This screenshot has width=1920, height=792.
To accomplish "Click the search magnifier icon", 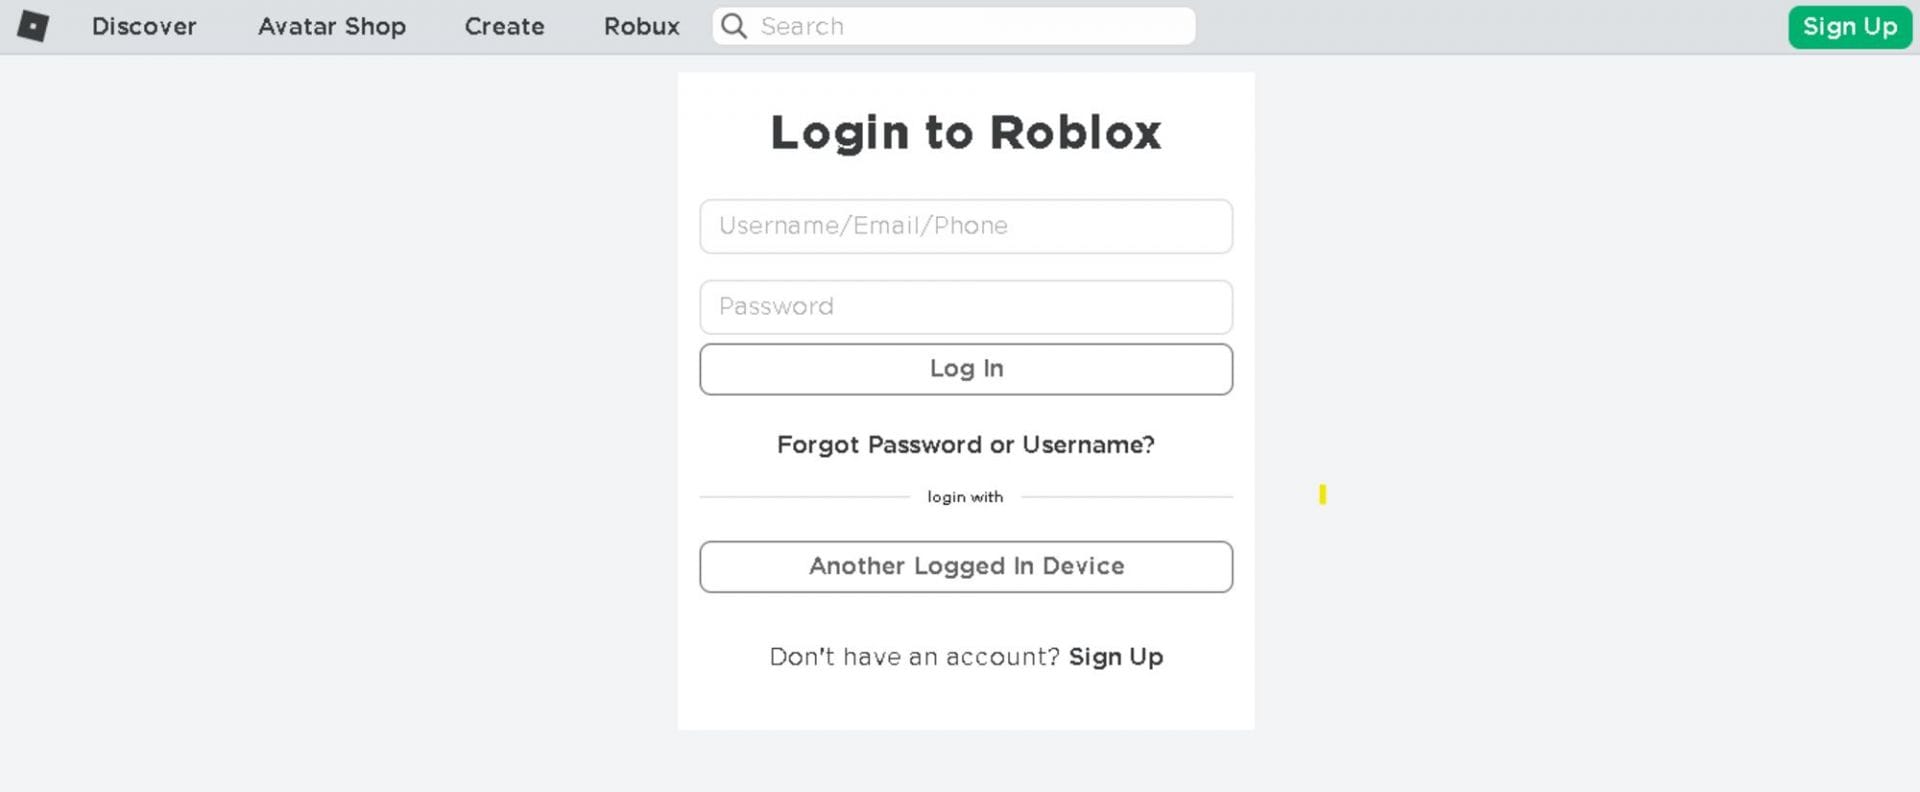I will pyautogui.click(x=734, y=26).
